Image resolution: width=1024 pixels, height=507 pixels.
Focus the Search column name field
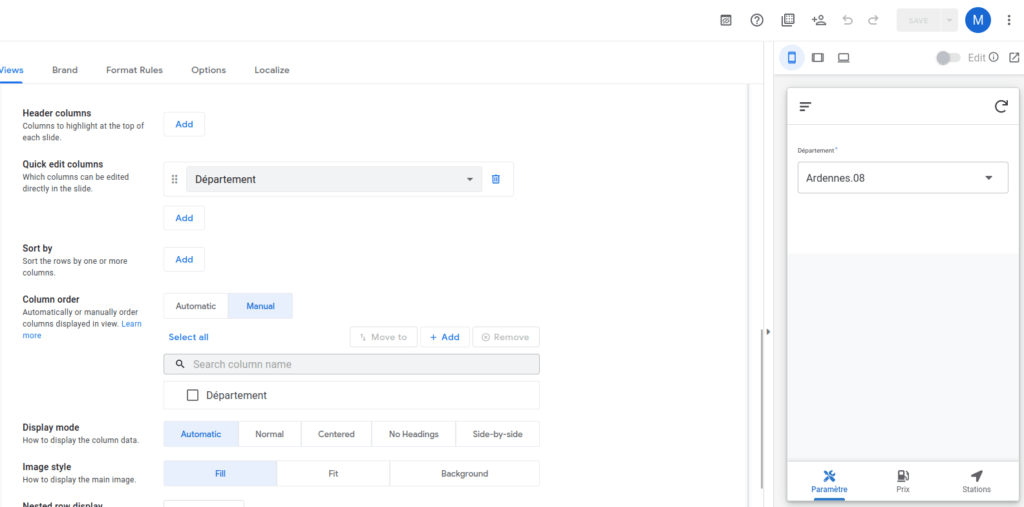[x=351, y=365]
